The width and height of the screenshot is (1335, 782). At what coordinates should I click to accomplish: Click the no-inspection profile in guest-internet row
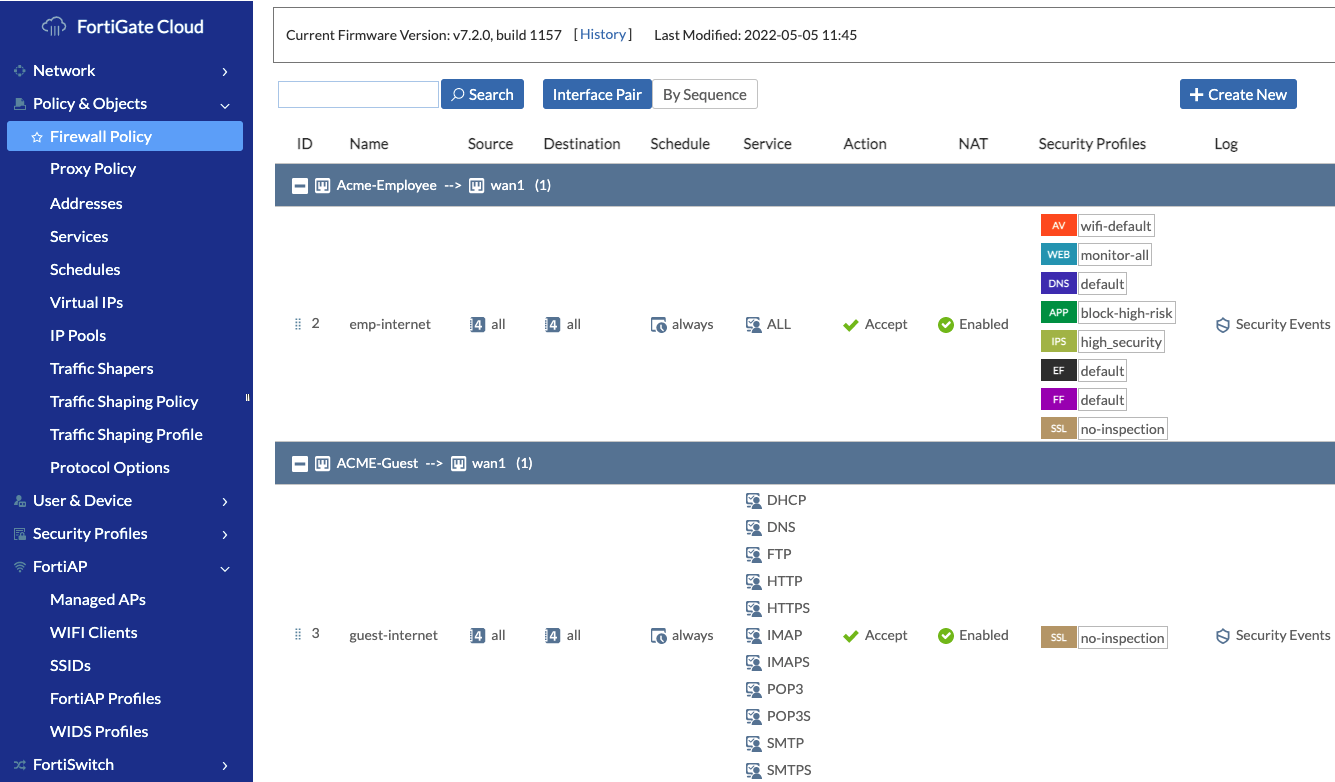1123,638
